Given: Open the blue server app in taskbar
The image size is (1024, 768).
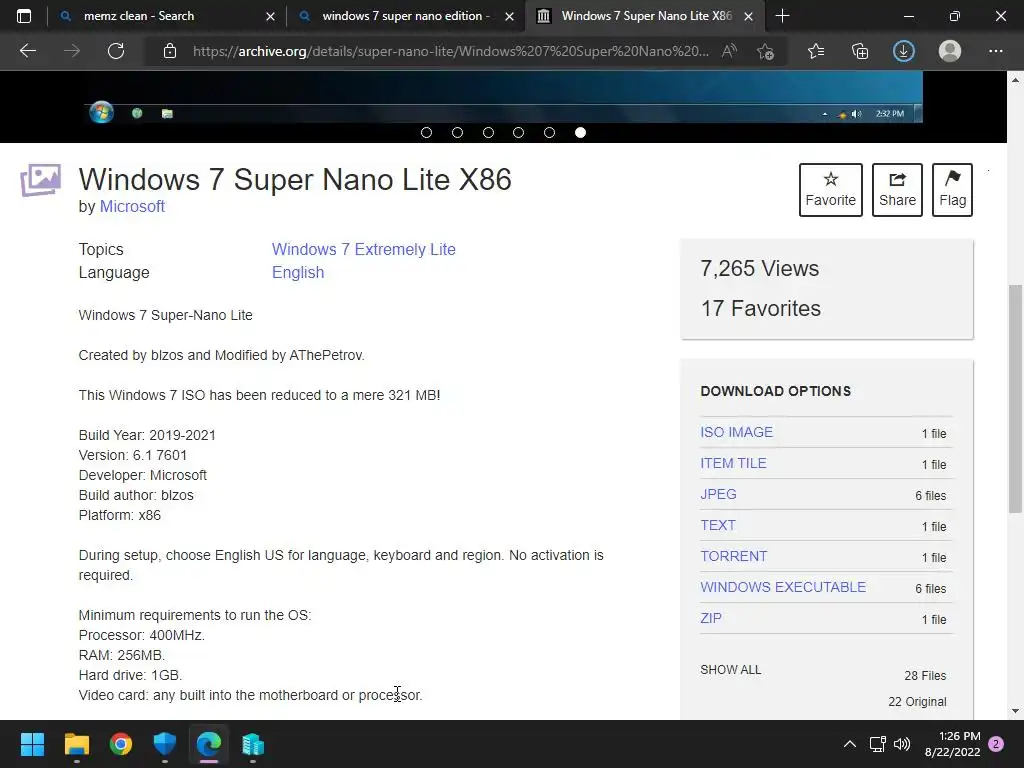Looking at the screenshot, I should pos(253,744).
